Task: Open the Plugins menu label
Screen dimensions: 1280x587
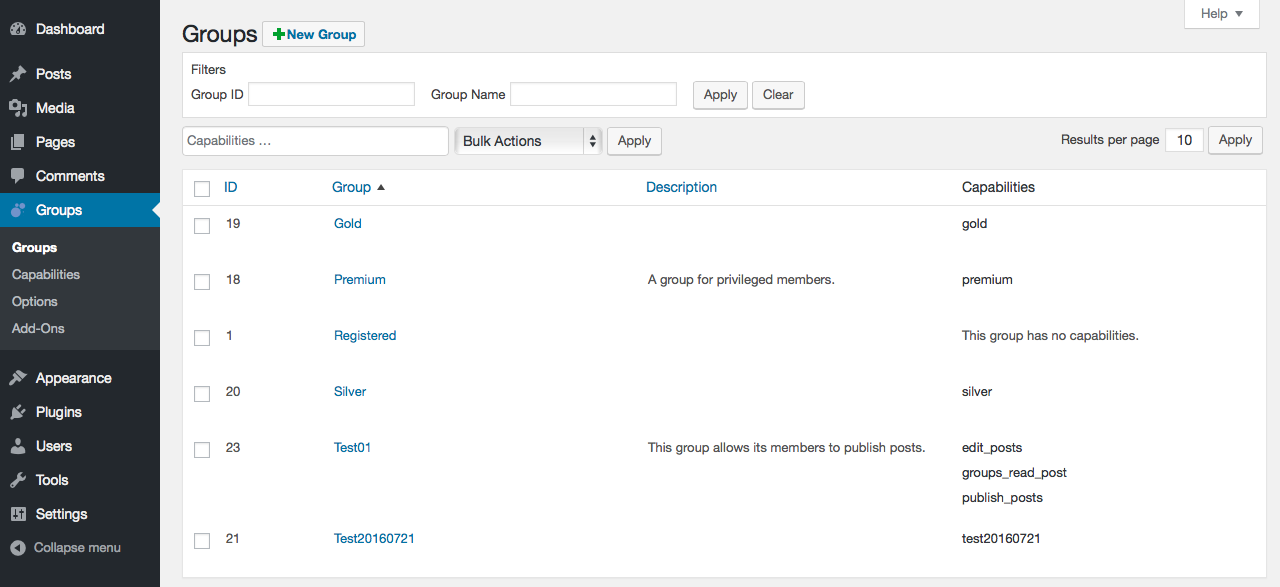Action: pos(59,412)
